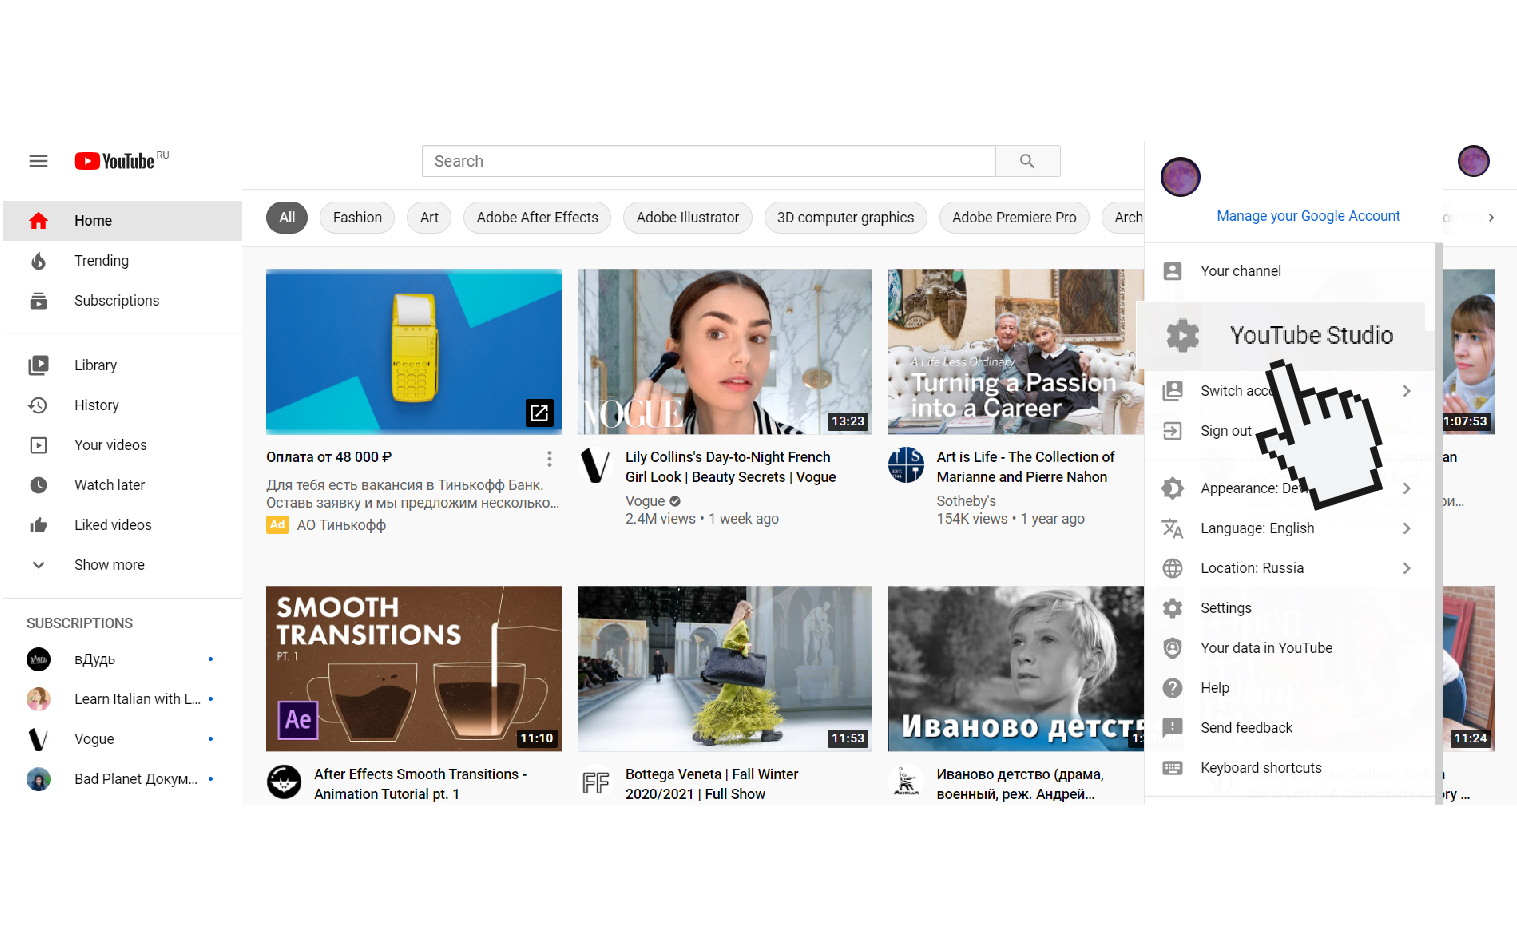Expand the Language: English submenu arrow

point(1407,528)
